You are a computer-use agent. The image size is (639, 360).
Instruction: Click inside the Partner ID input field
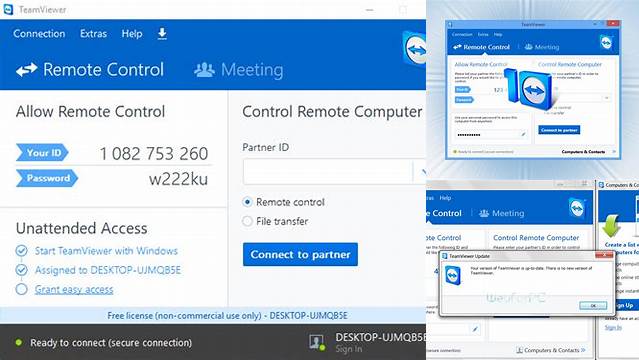(x=328, y=172)
